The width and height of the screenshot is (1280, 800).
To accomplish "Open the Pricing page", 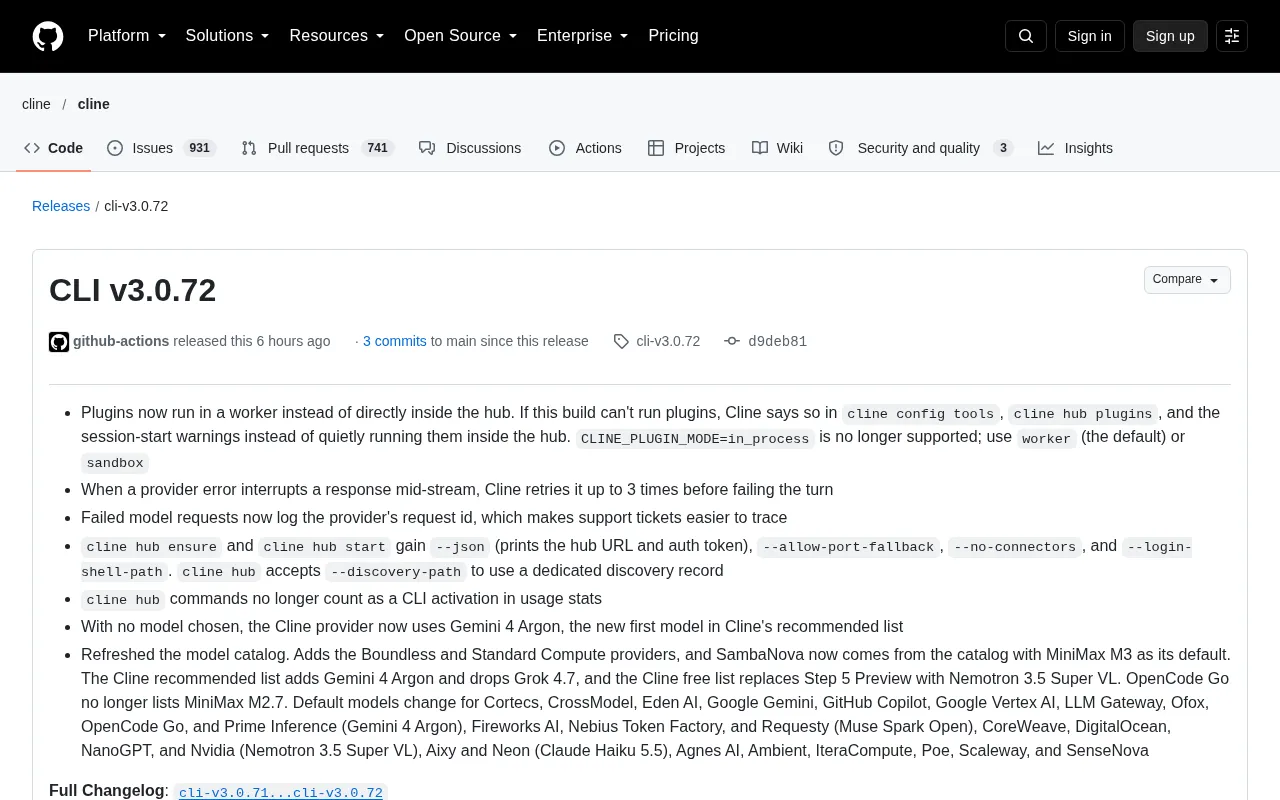I will [673, 36].
